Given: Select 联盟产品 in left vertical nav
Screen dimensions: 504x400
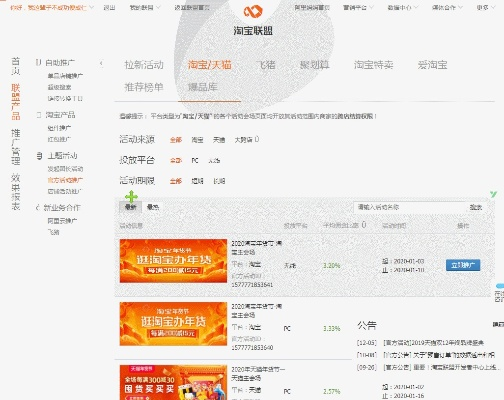Looking at the screenshot, I should point(16,102).
